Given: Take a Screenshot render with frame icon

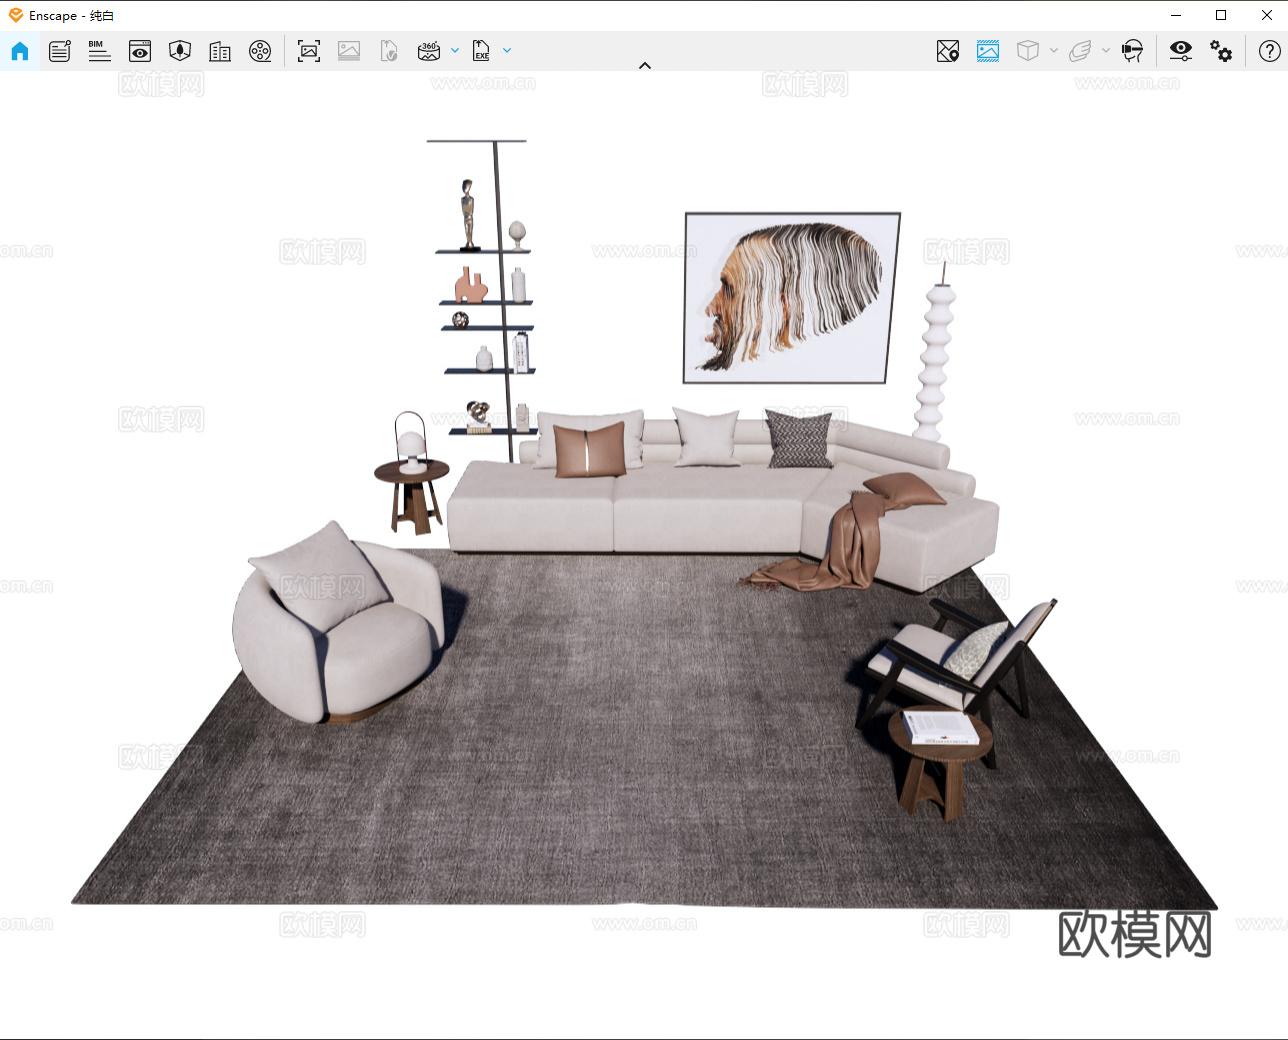Looking at the screenshot, I should [x=309, y=51].
